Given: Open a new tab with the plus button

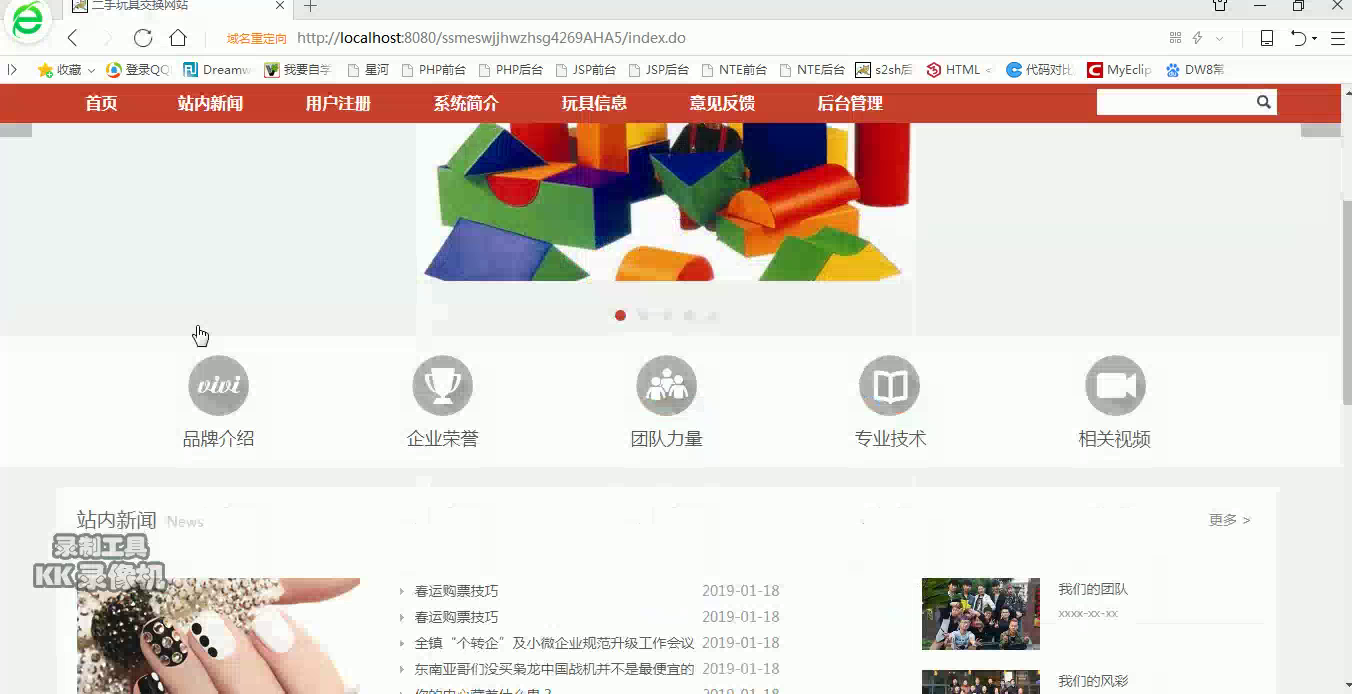Looking at the screenshot, I should [x=310, y=6].
